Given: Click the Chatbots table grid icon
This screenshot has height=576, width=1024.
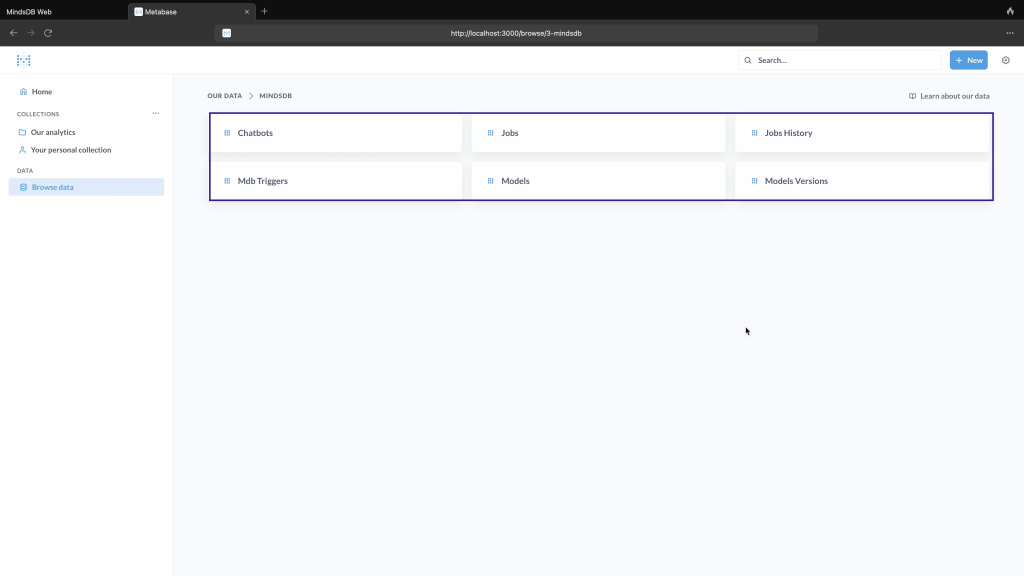Looking at the screenshot, I should [227, 133].
